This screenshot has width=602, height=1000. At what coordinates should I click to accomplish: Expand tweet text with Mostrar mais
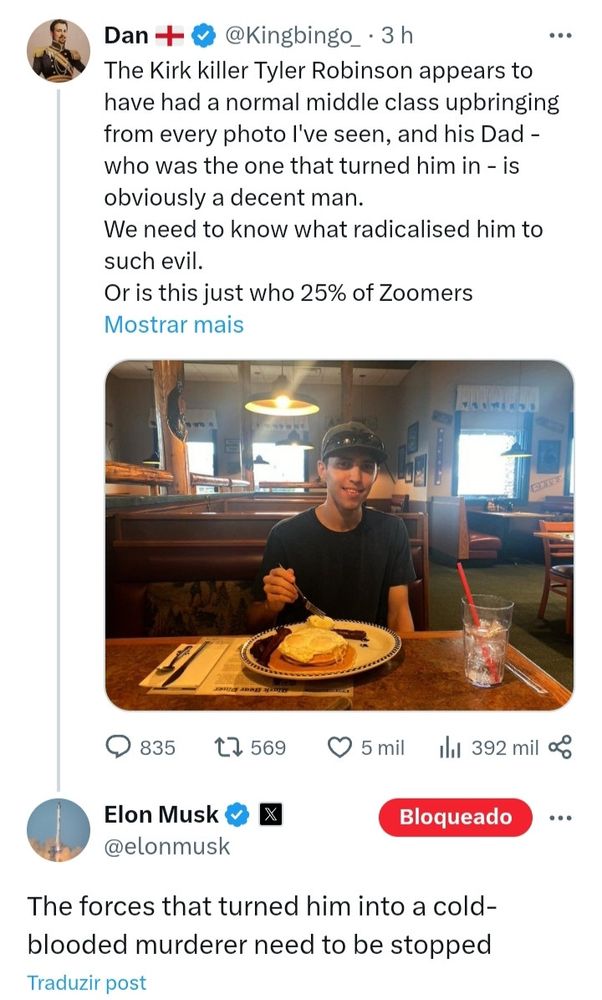point(173,324)
